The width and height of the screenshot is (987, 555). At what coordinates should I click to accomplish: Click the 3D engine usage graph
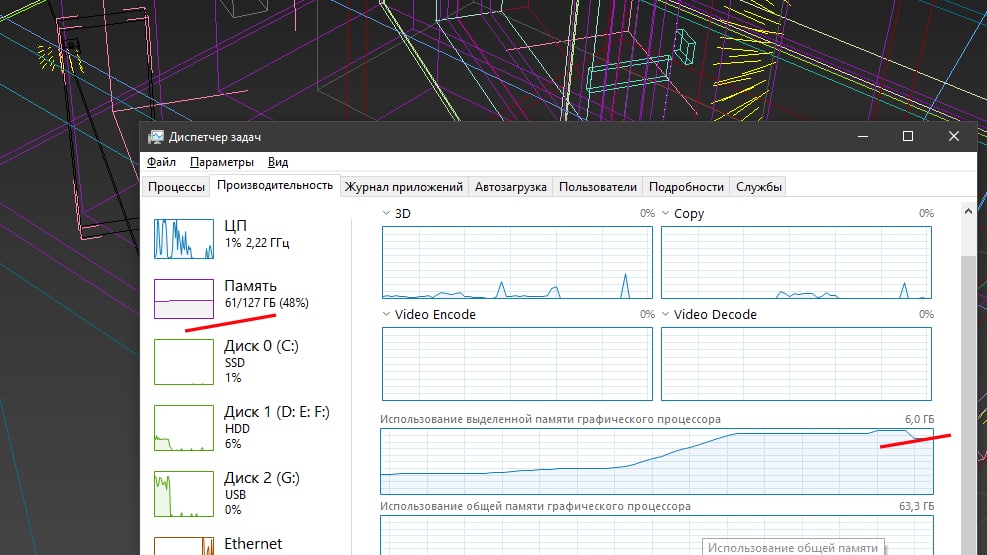(x=517, y=262)
